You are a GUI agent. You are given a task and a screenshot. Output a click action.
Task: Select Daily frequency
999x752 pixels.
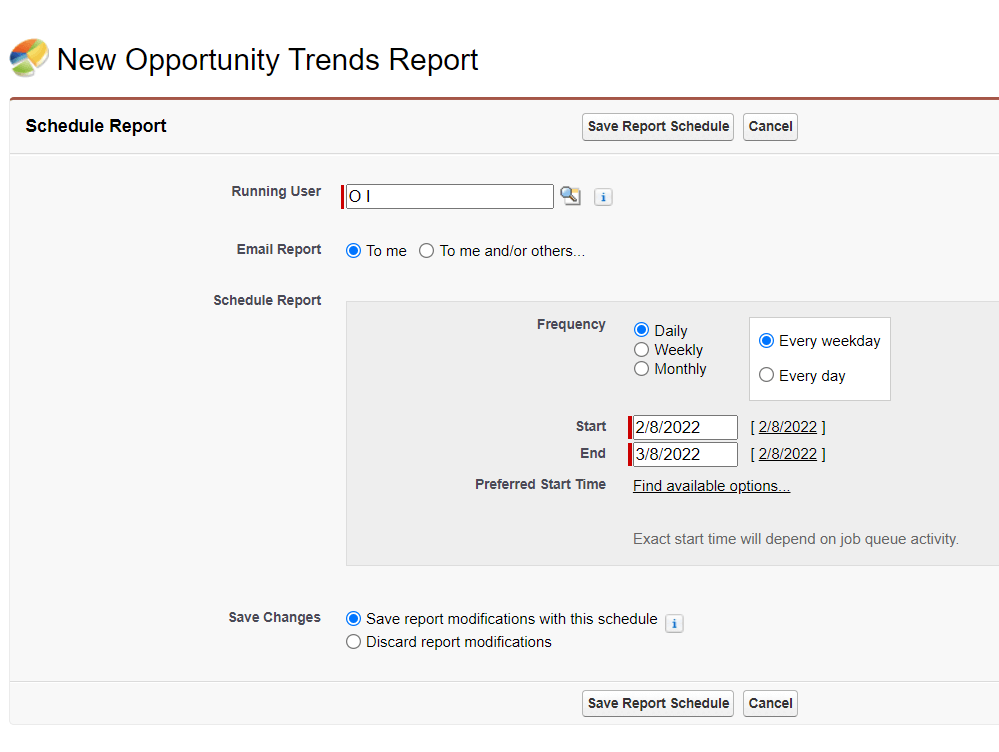pyautogui.click(x=642, y=330)
